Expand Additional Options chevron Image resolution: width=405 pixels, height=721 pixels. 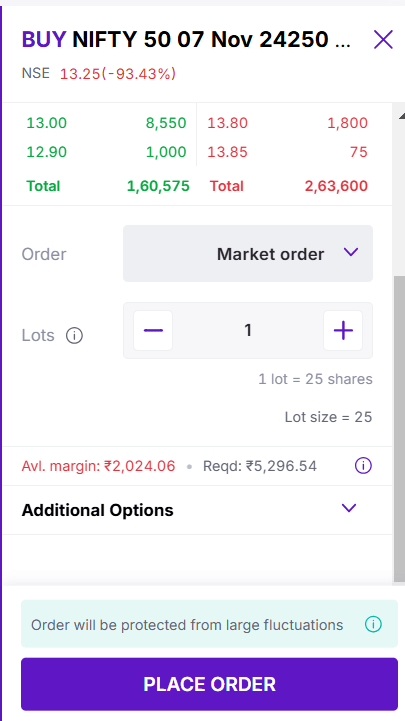(349, 508)
